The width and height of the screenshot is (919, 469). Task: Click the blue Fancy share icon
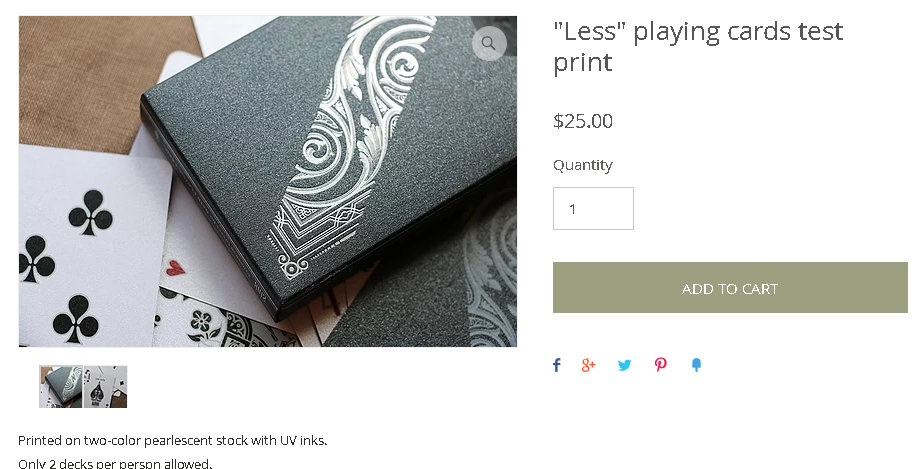click(x=696, y=365)
